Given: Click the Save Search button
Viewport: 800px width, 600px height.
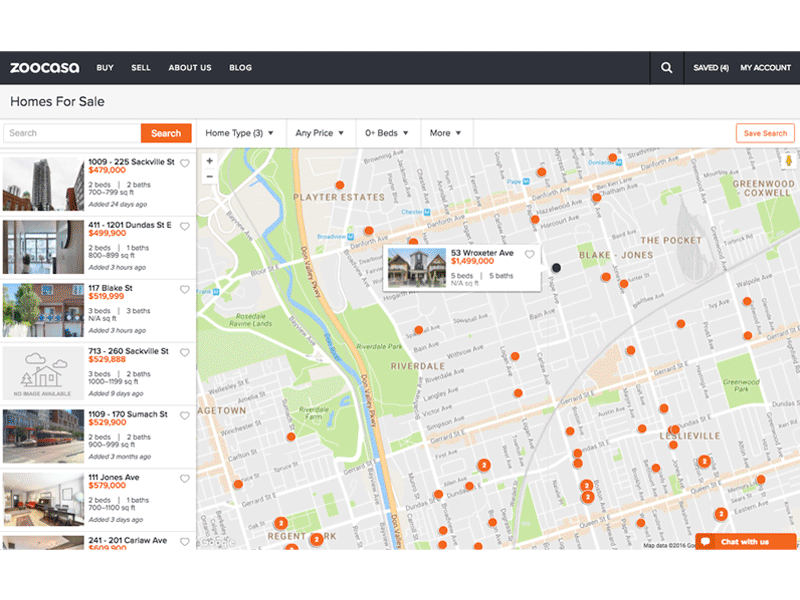Looking at the screenshot, I should [765, 133].
